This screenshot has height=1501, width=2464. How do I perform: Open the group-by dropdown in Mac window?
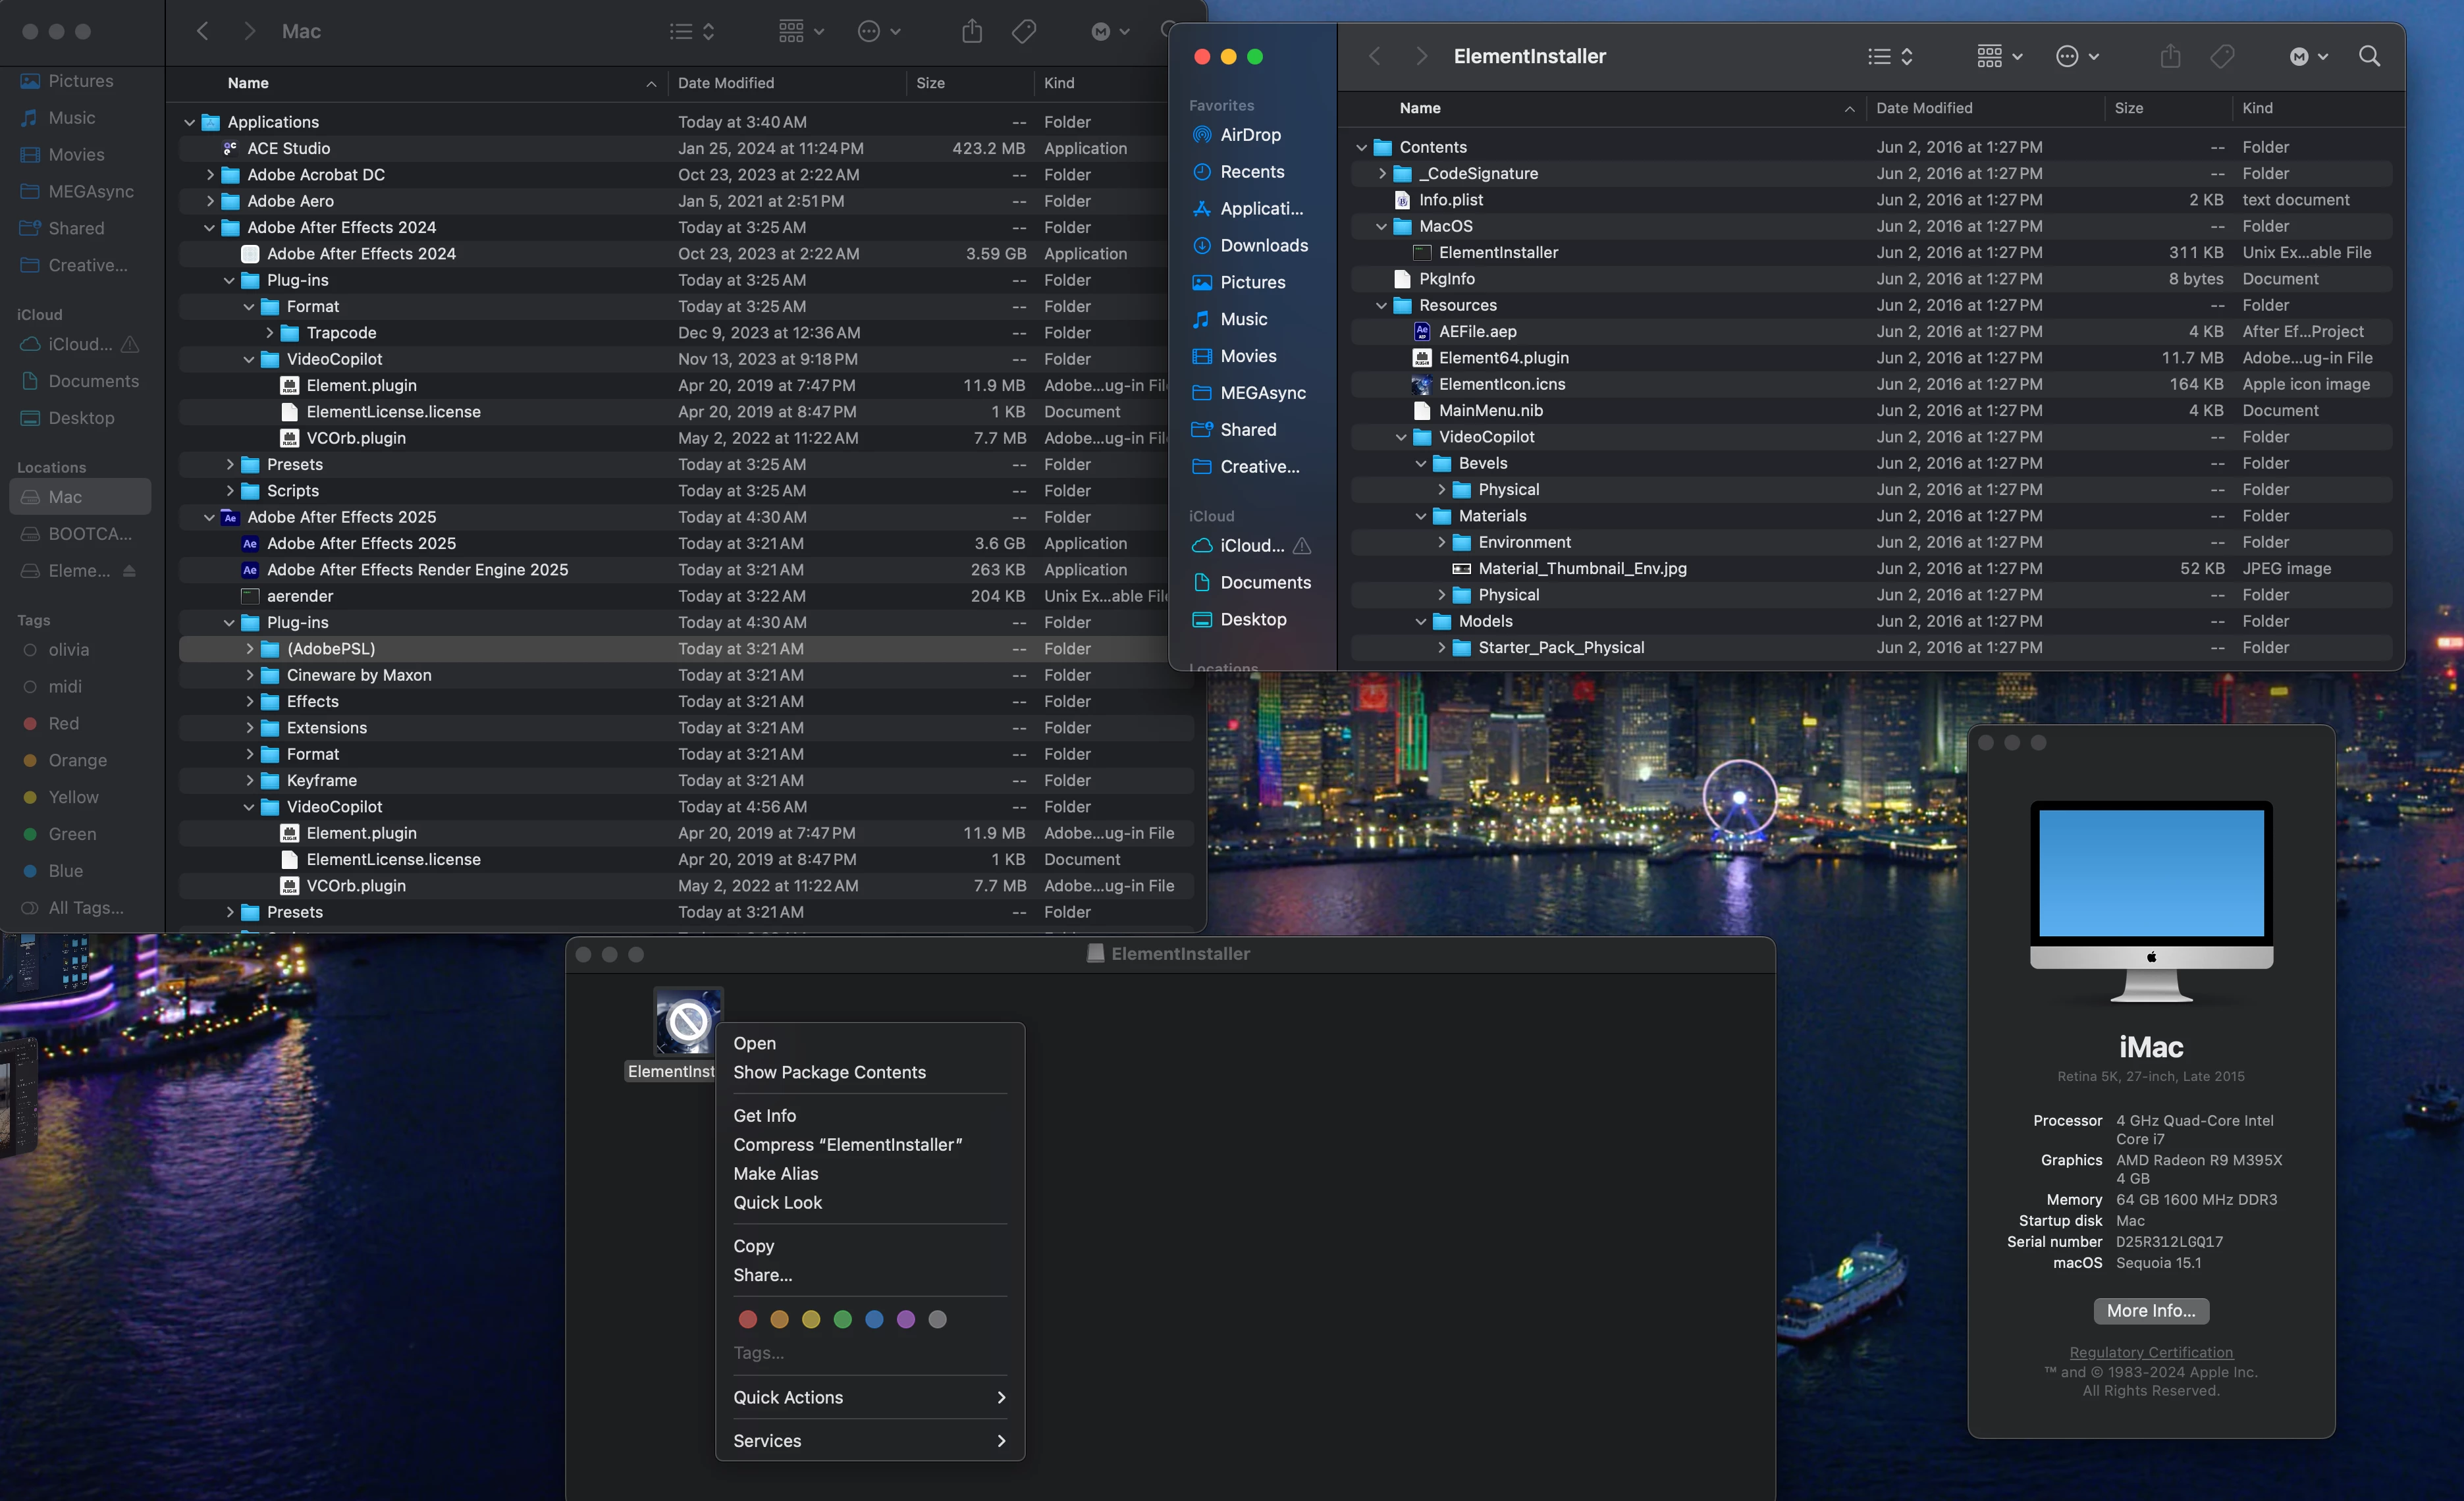click(x=801, y=31)
